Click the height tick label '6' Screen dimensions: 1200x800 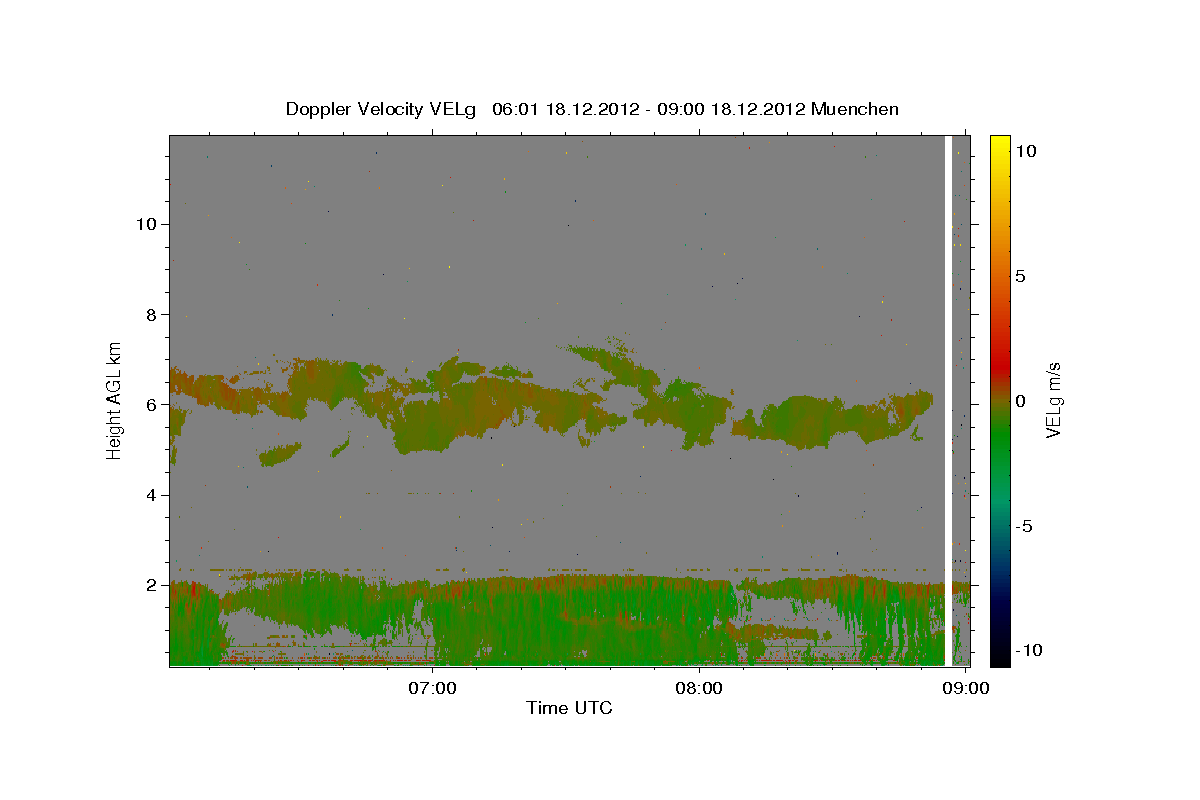(151, 405)
